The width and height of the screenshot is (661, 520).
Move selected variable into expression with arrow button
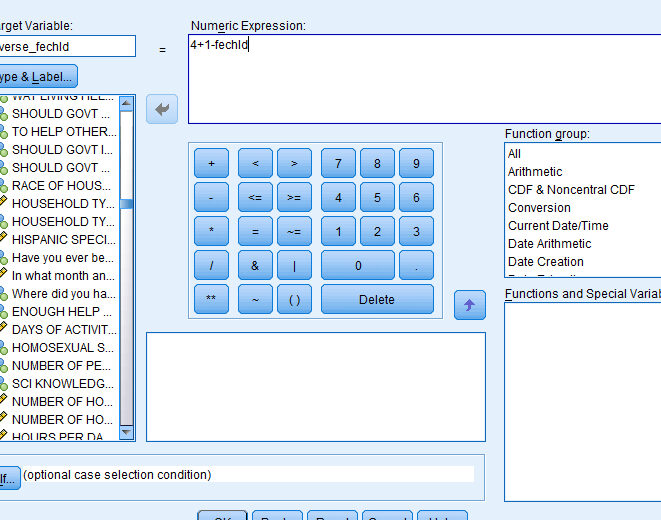tap(162, 109)
